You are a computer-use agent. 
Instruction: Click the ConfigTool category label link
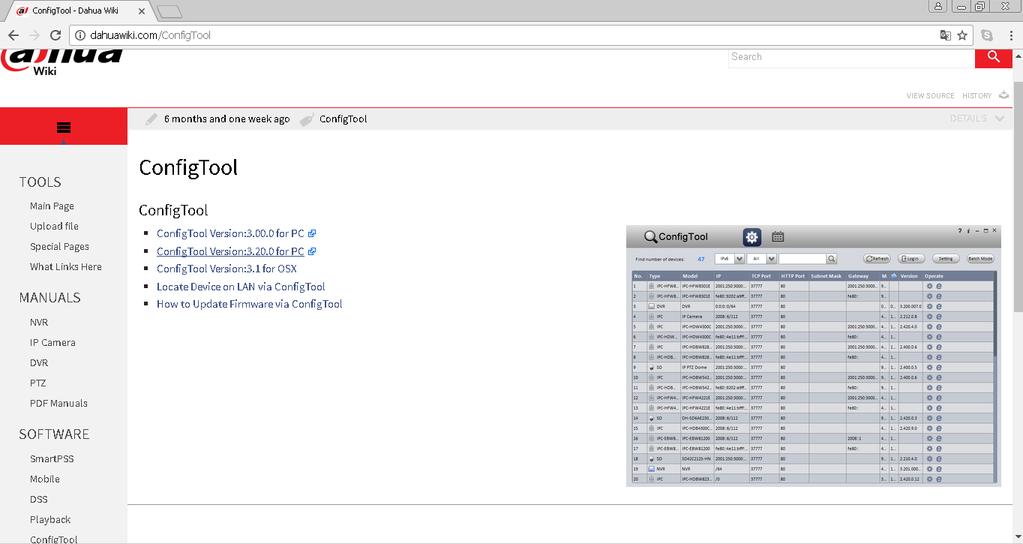(x=343, y=119)
